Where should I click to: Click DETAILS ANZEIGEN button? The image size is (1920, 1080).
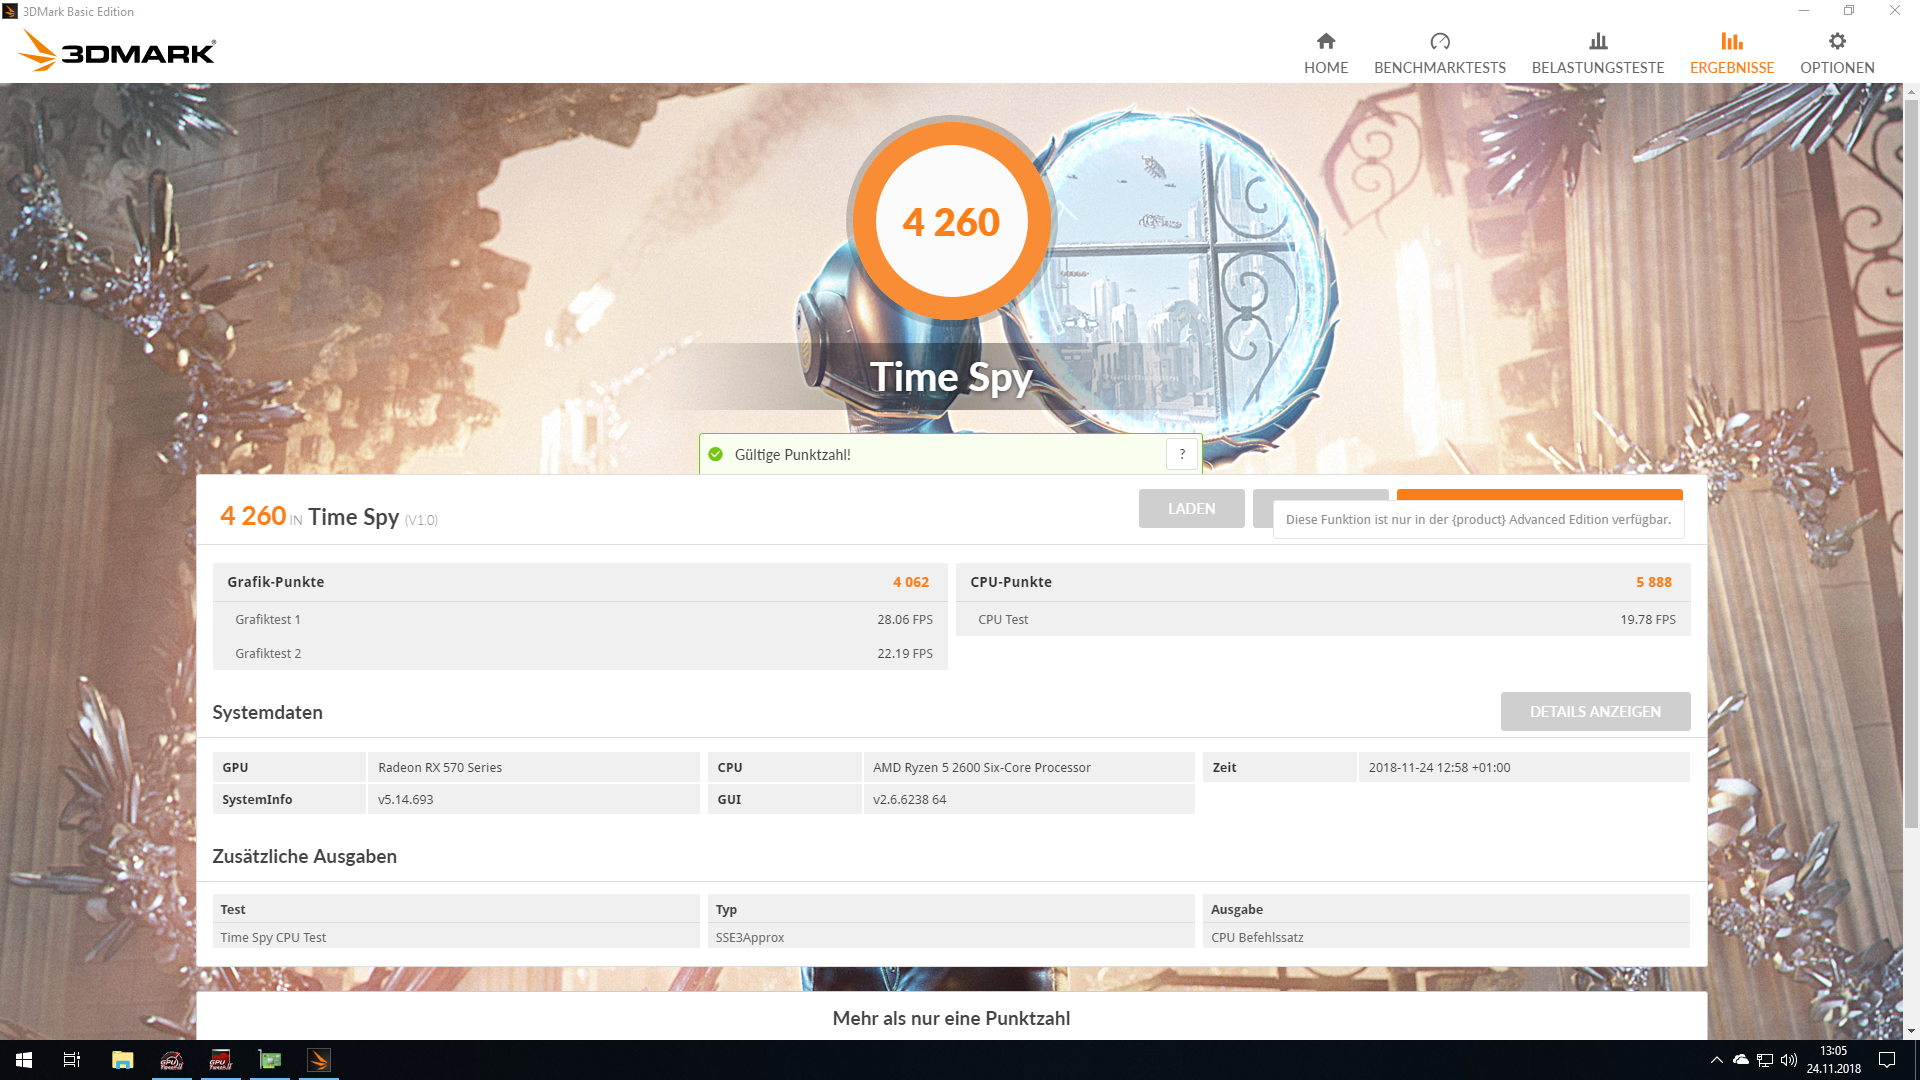click(x=1594, y=711)
